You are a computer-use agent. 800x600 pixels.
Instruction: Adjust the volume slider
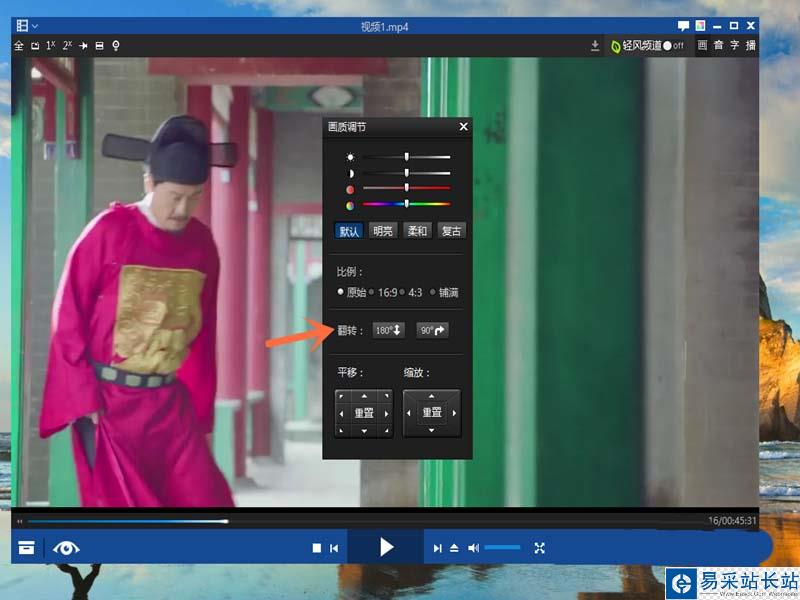point(502,547)
